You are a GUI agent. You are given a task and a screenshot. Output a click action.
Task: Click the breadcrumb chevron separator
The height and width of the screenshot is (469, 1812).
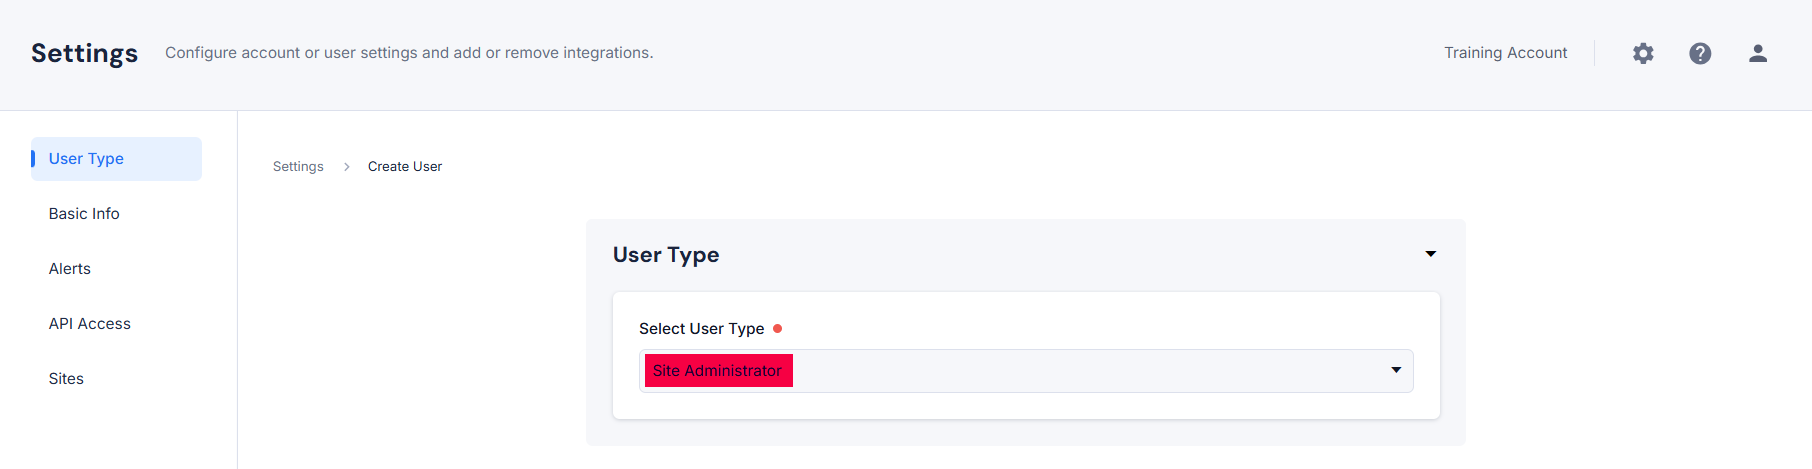346,167
